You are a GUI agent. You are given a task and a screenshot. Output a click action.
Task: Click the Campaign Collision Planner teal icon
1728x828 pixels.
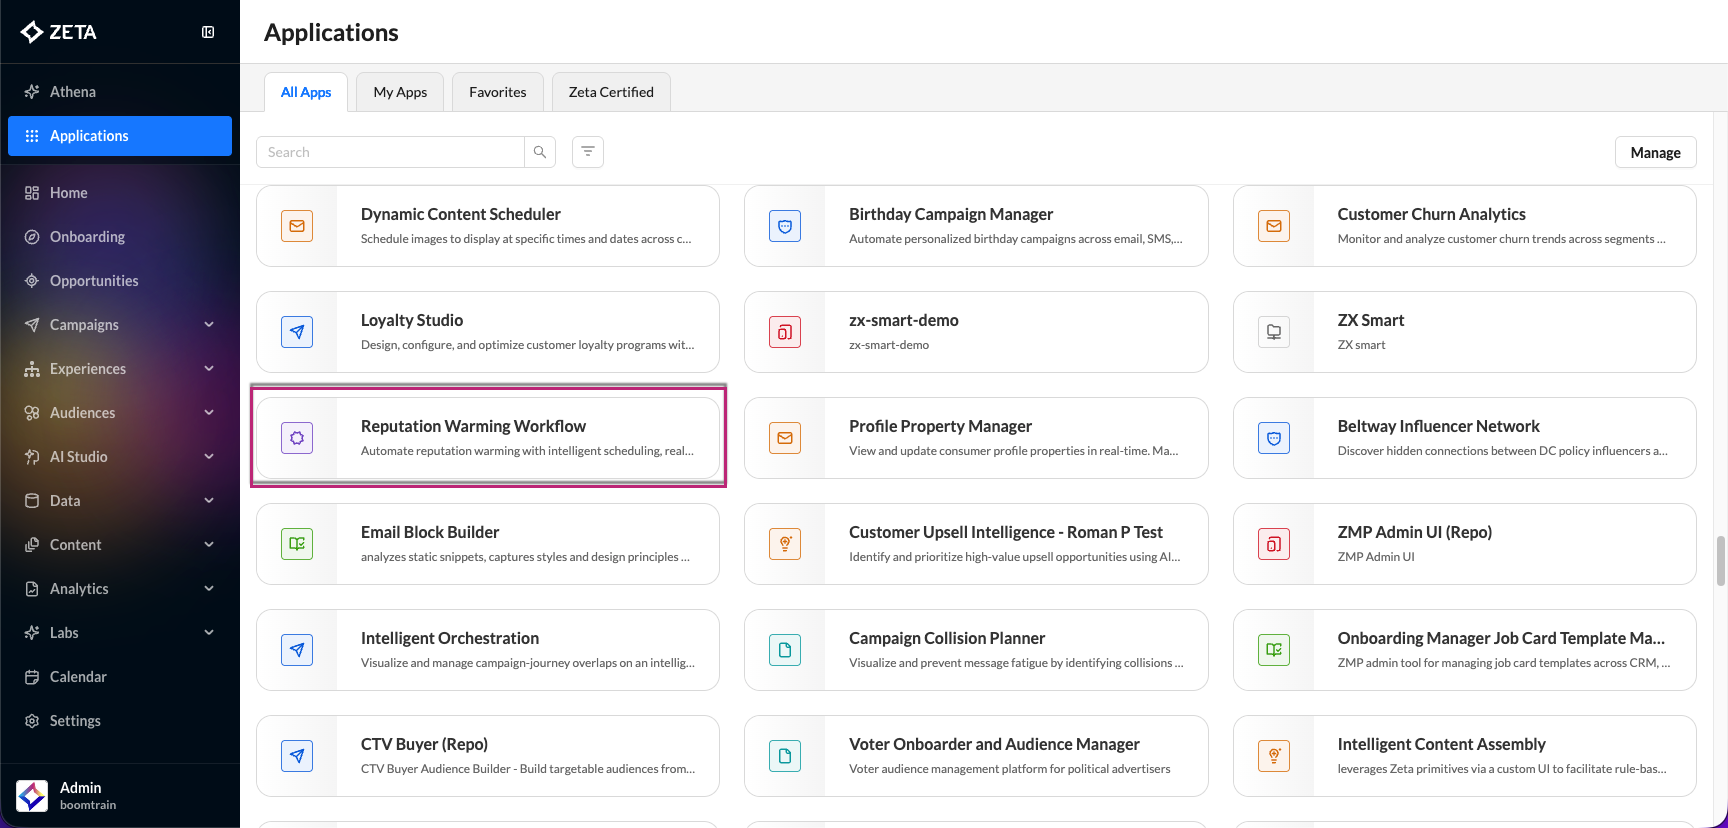(x=785, y=650)
